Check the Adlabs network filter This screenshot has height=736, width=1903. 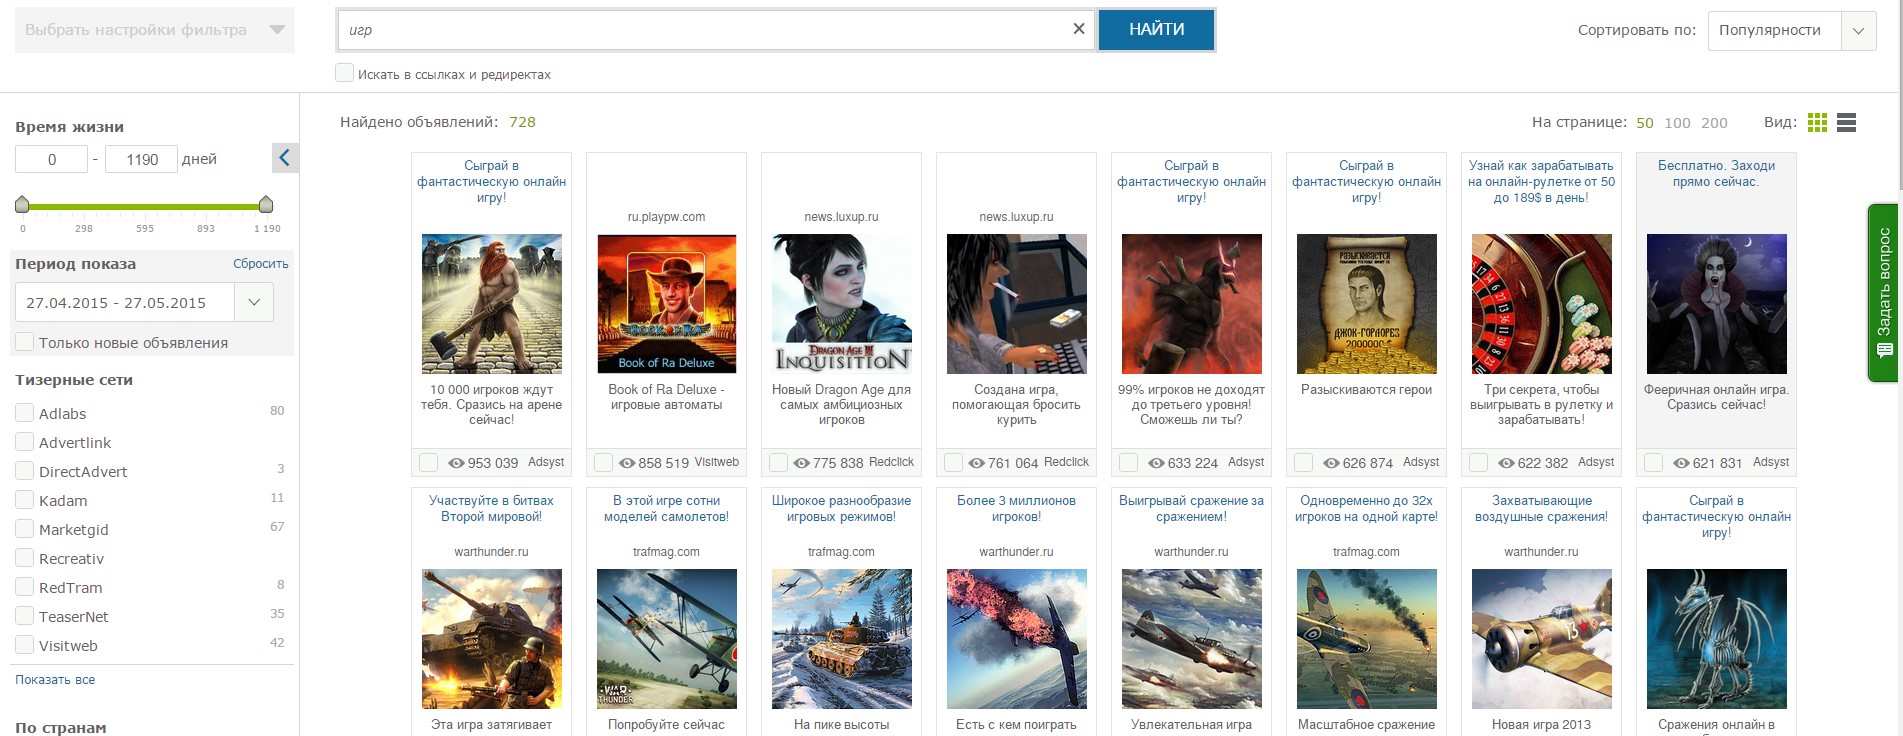(x=25, y=413)
